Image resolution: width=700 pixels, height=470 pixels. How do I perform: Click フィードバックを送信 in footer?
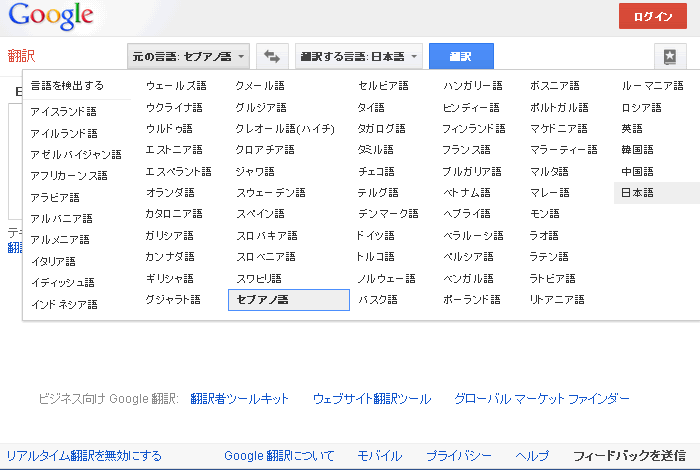(629, 456)
